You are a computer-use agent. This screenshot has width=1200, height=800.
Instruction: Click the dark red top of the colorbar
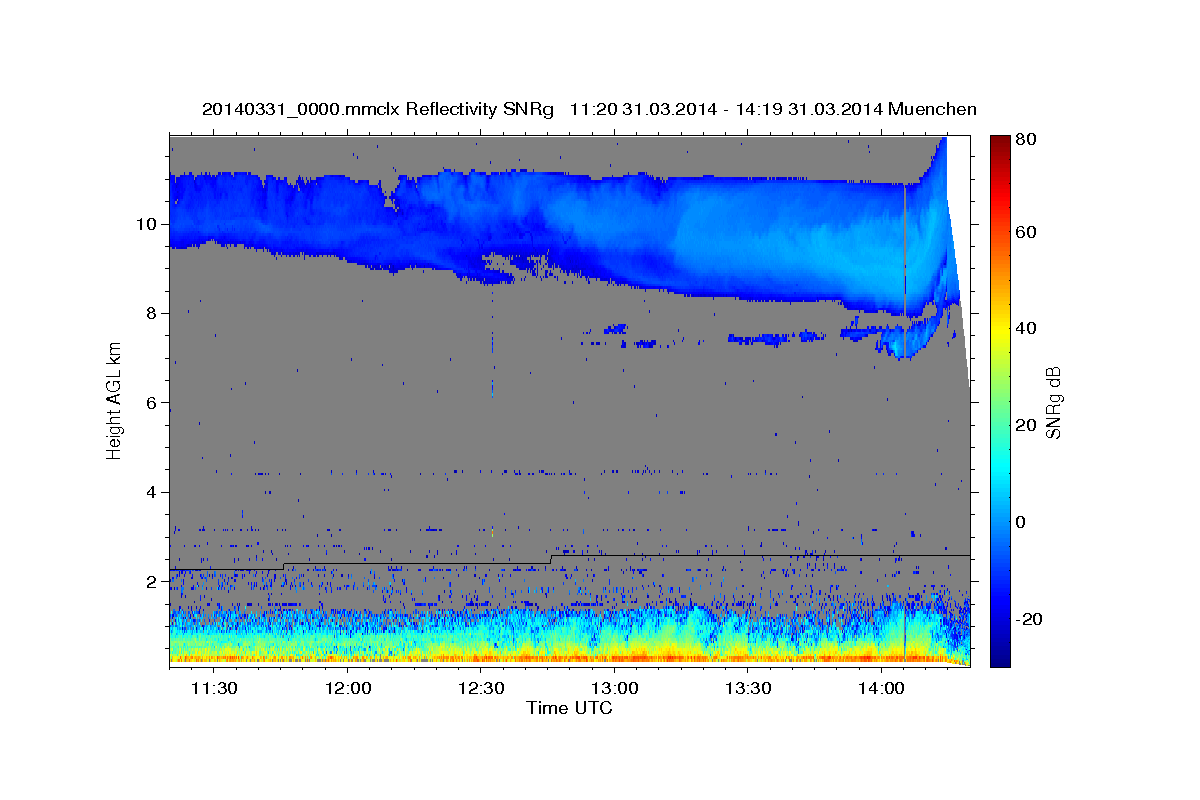click(1000, 145)
